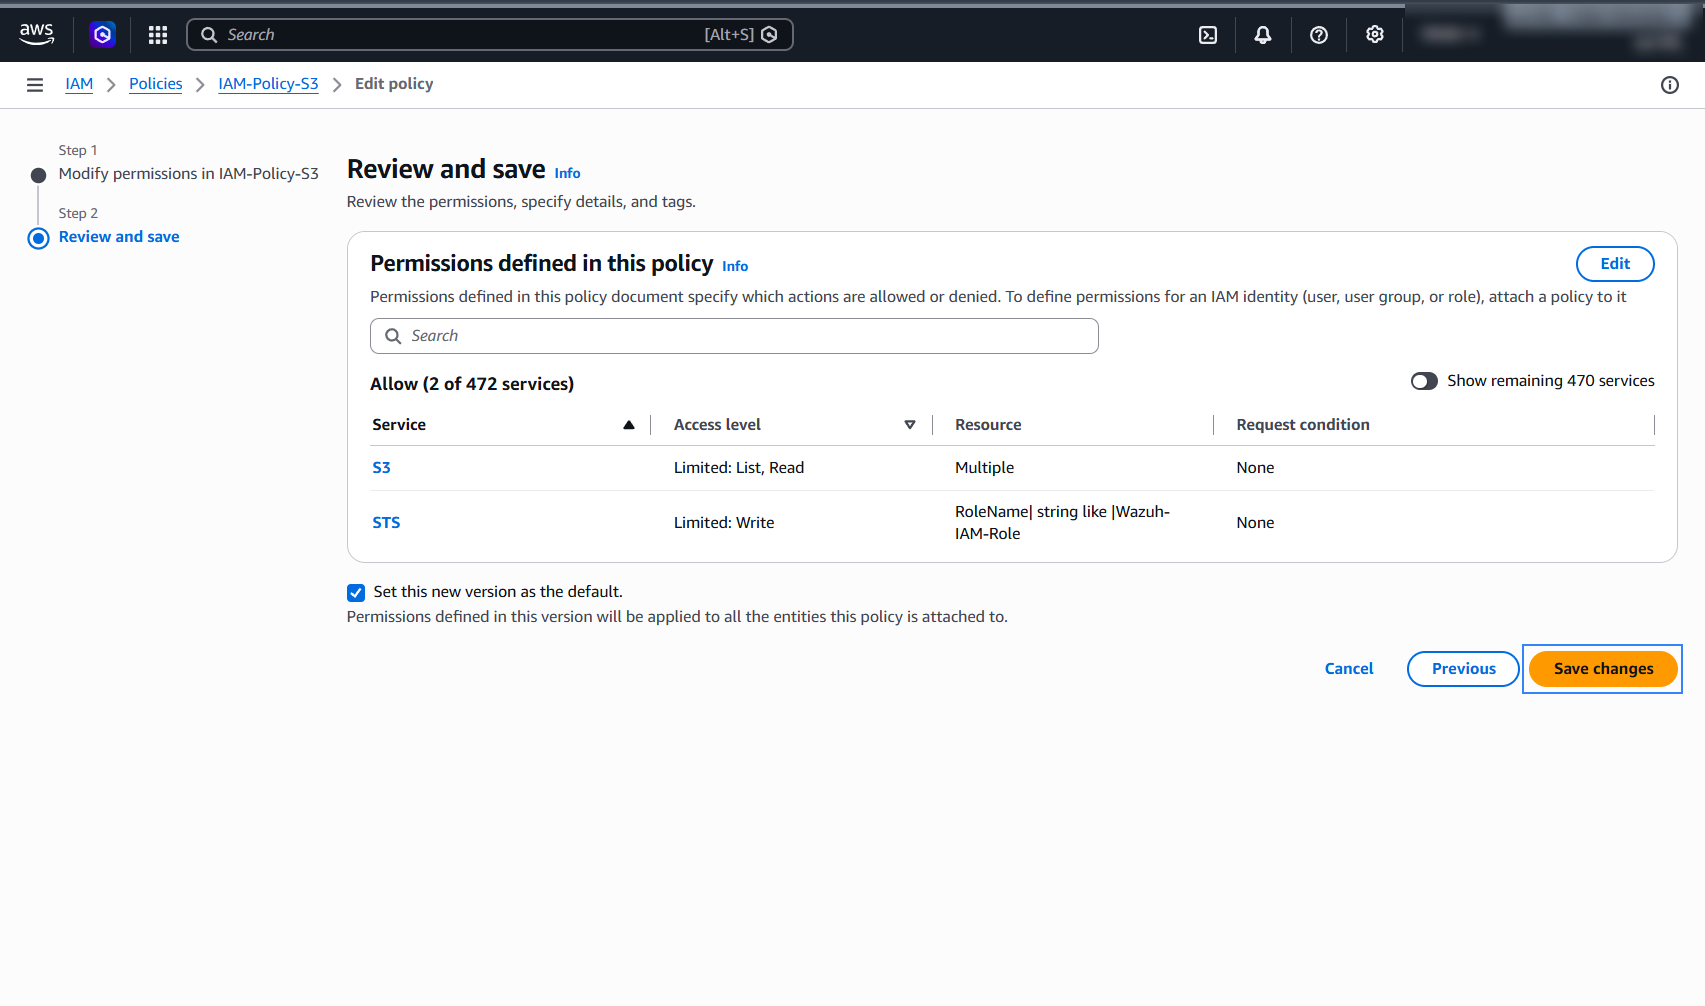The image size is (1705, 1006).
Task: Focus the top AWS search field
Action: pos(490,35)
